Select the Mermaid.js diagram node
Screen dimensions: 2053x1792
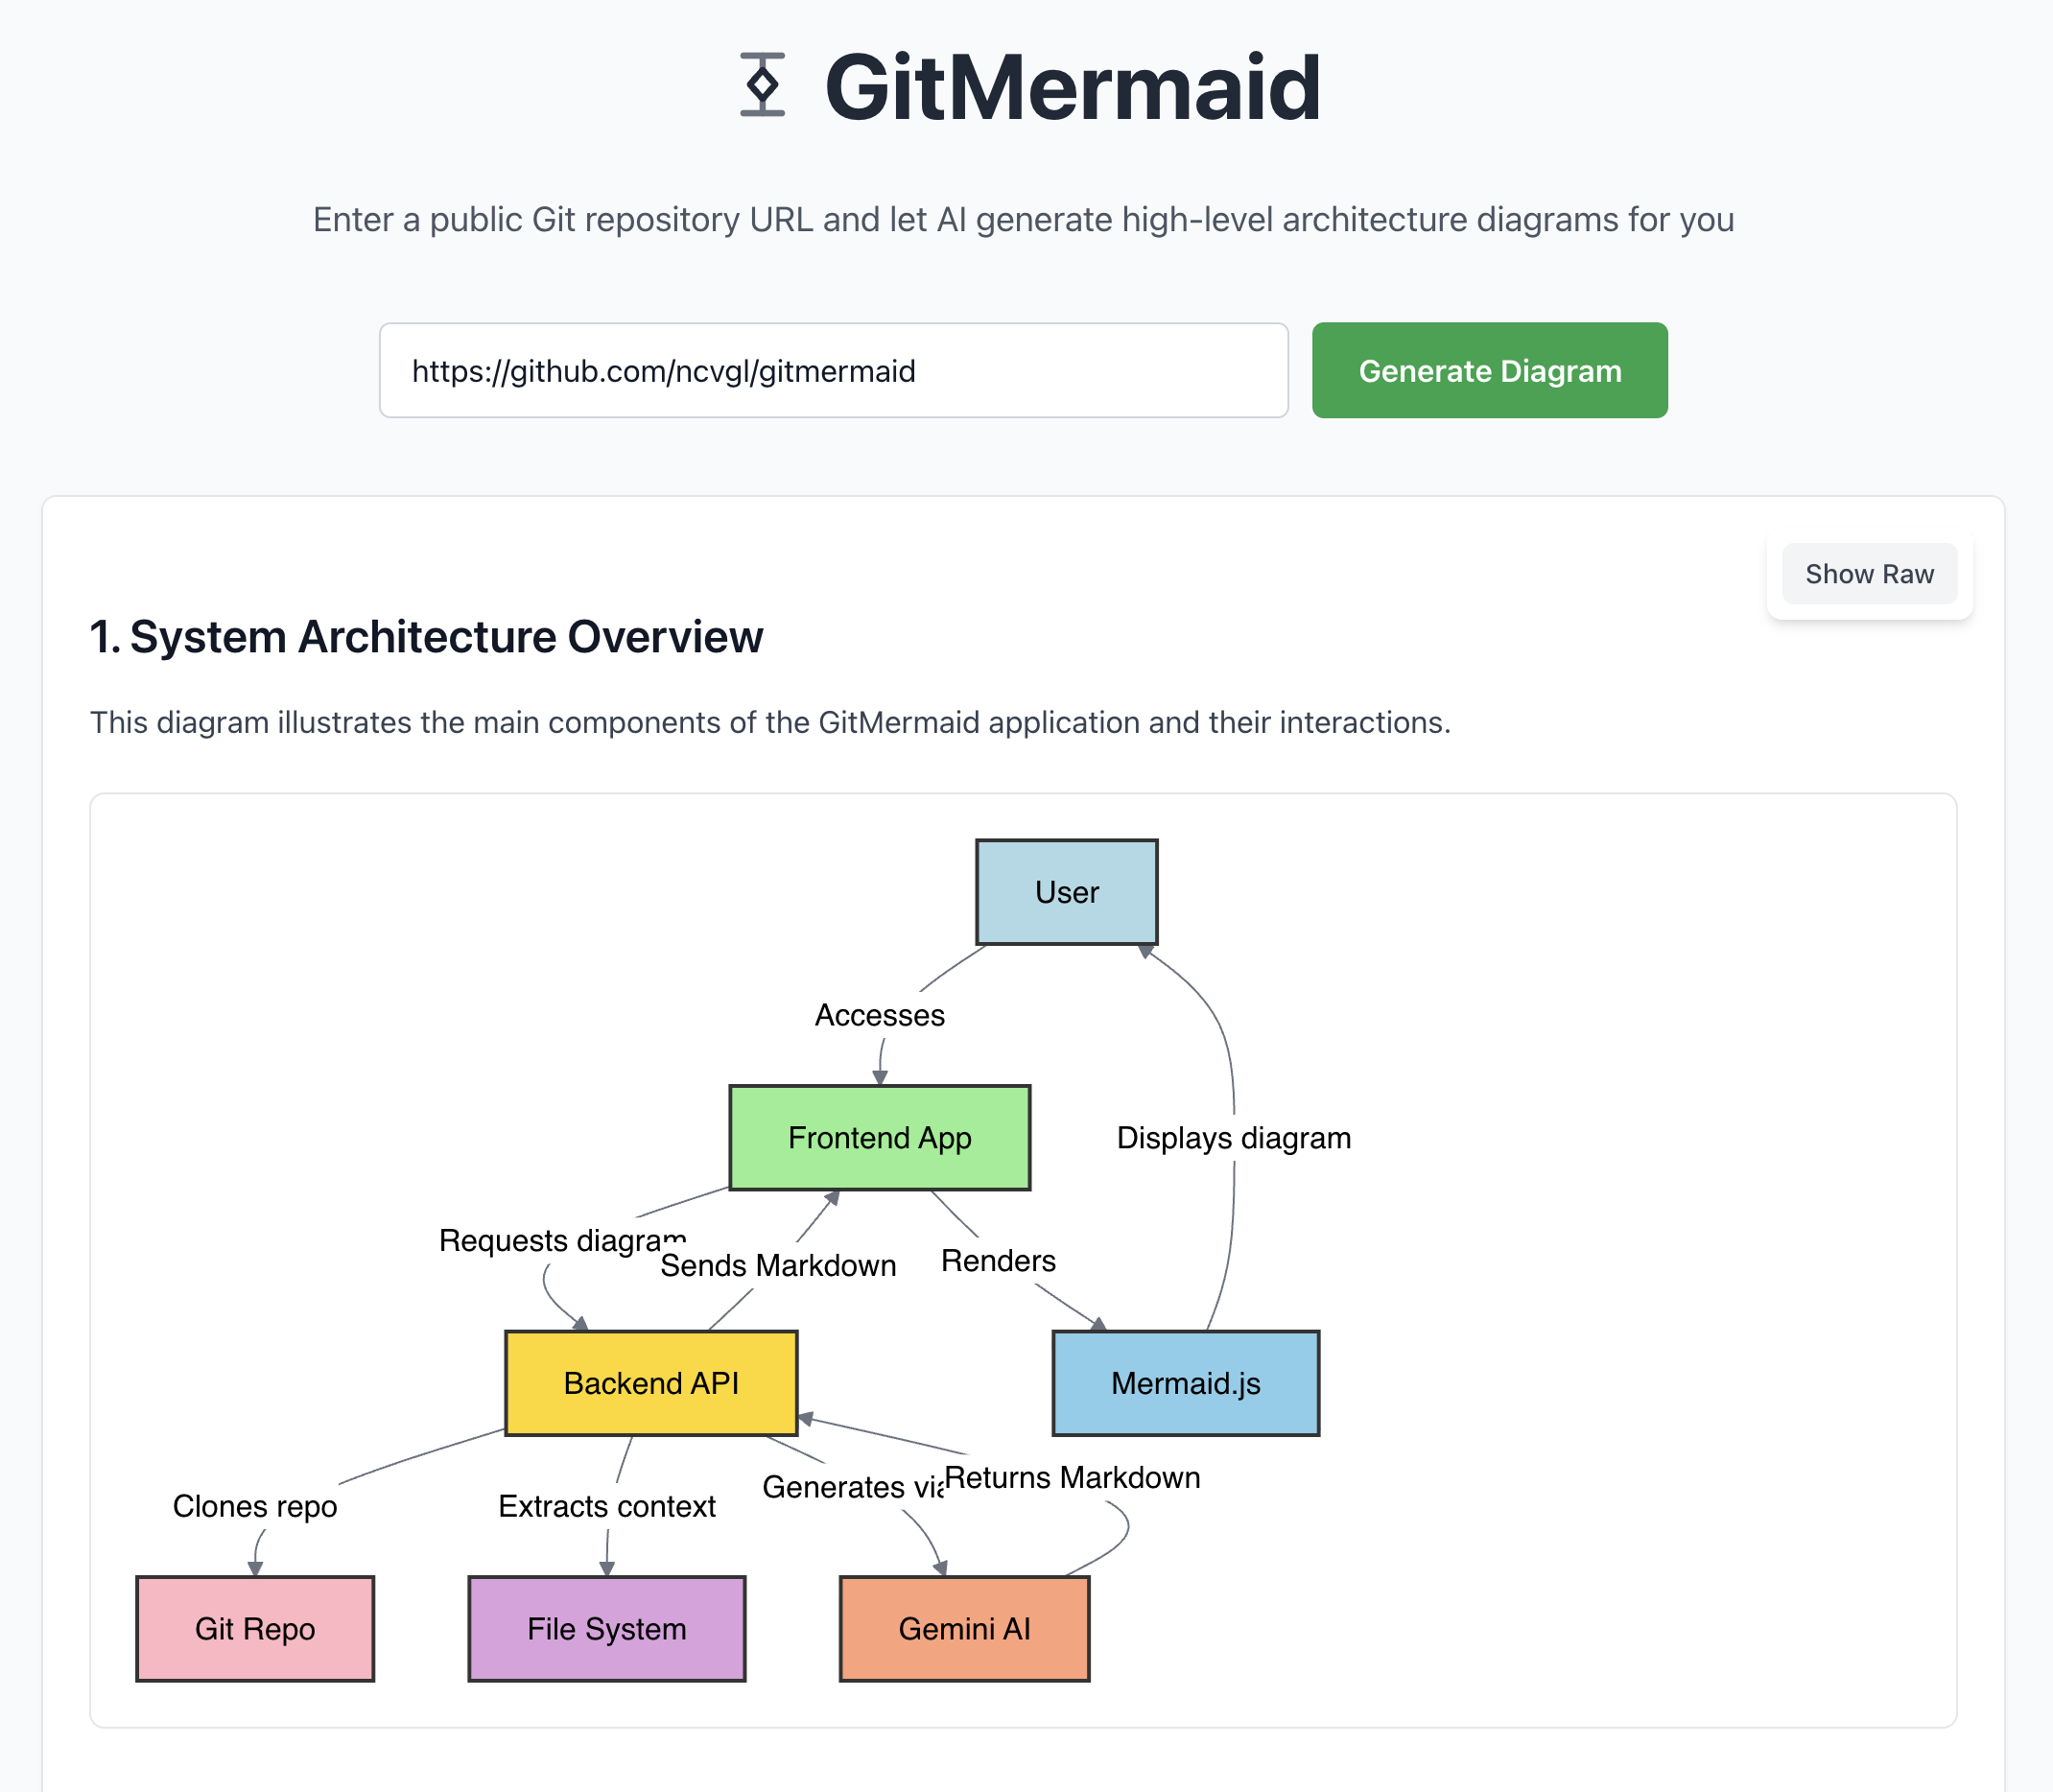coord(1185,1383)
